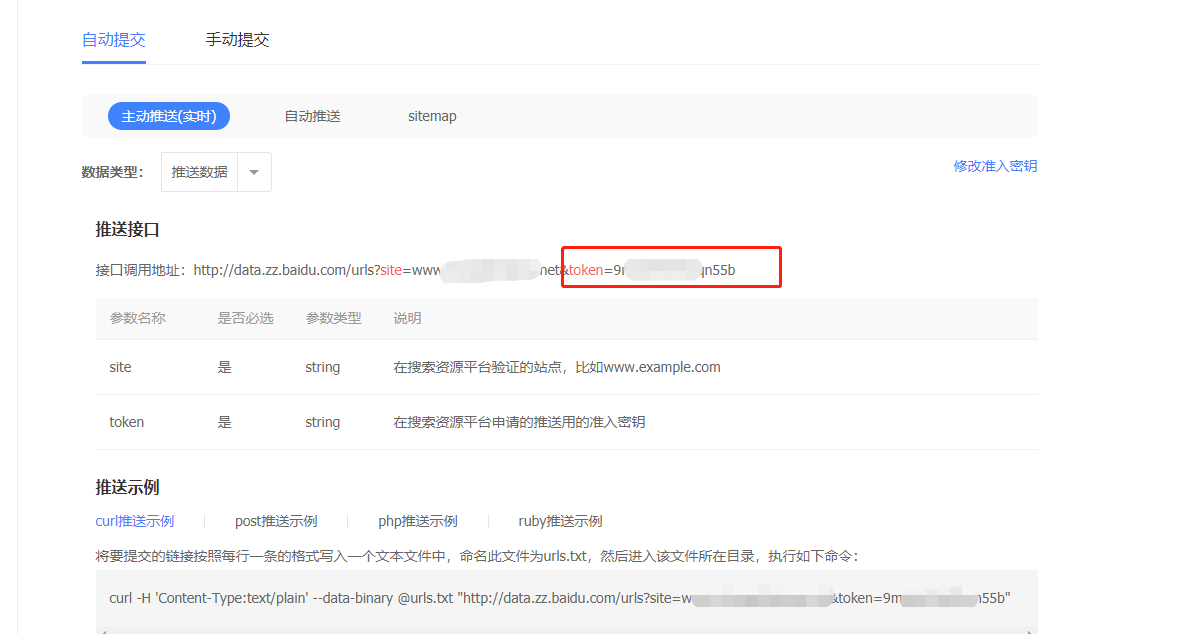Click the red site parameter in the interface URL
This screenshot has width=1180, height=634.
click(390, 269)
